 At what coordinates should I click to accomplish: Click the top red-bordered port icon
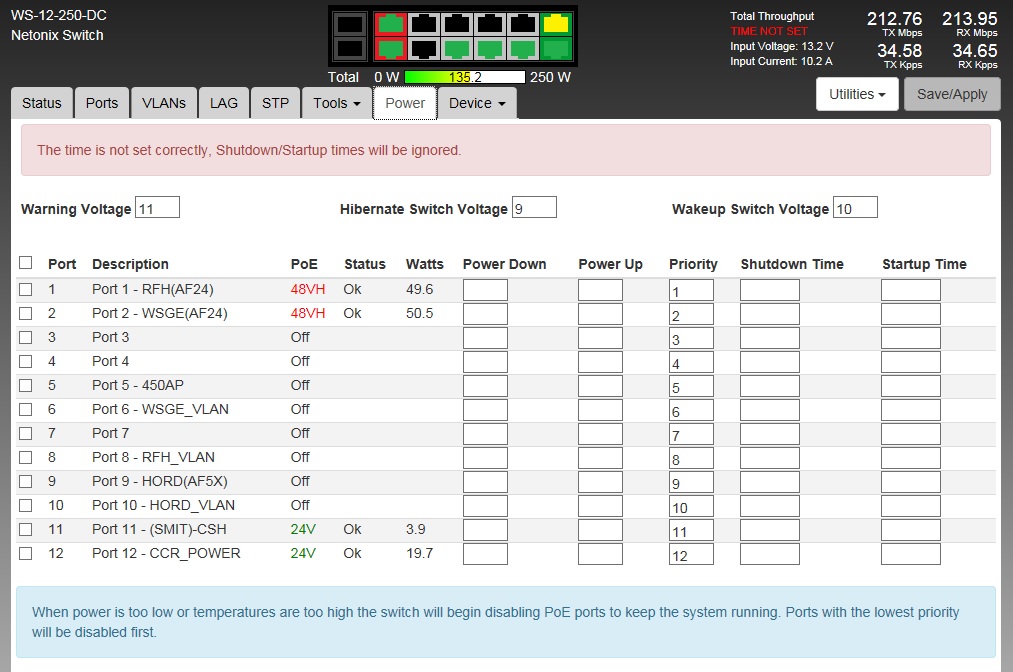click(x=391, y=23)
